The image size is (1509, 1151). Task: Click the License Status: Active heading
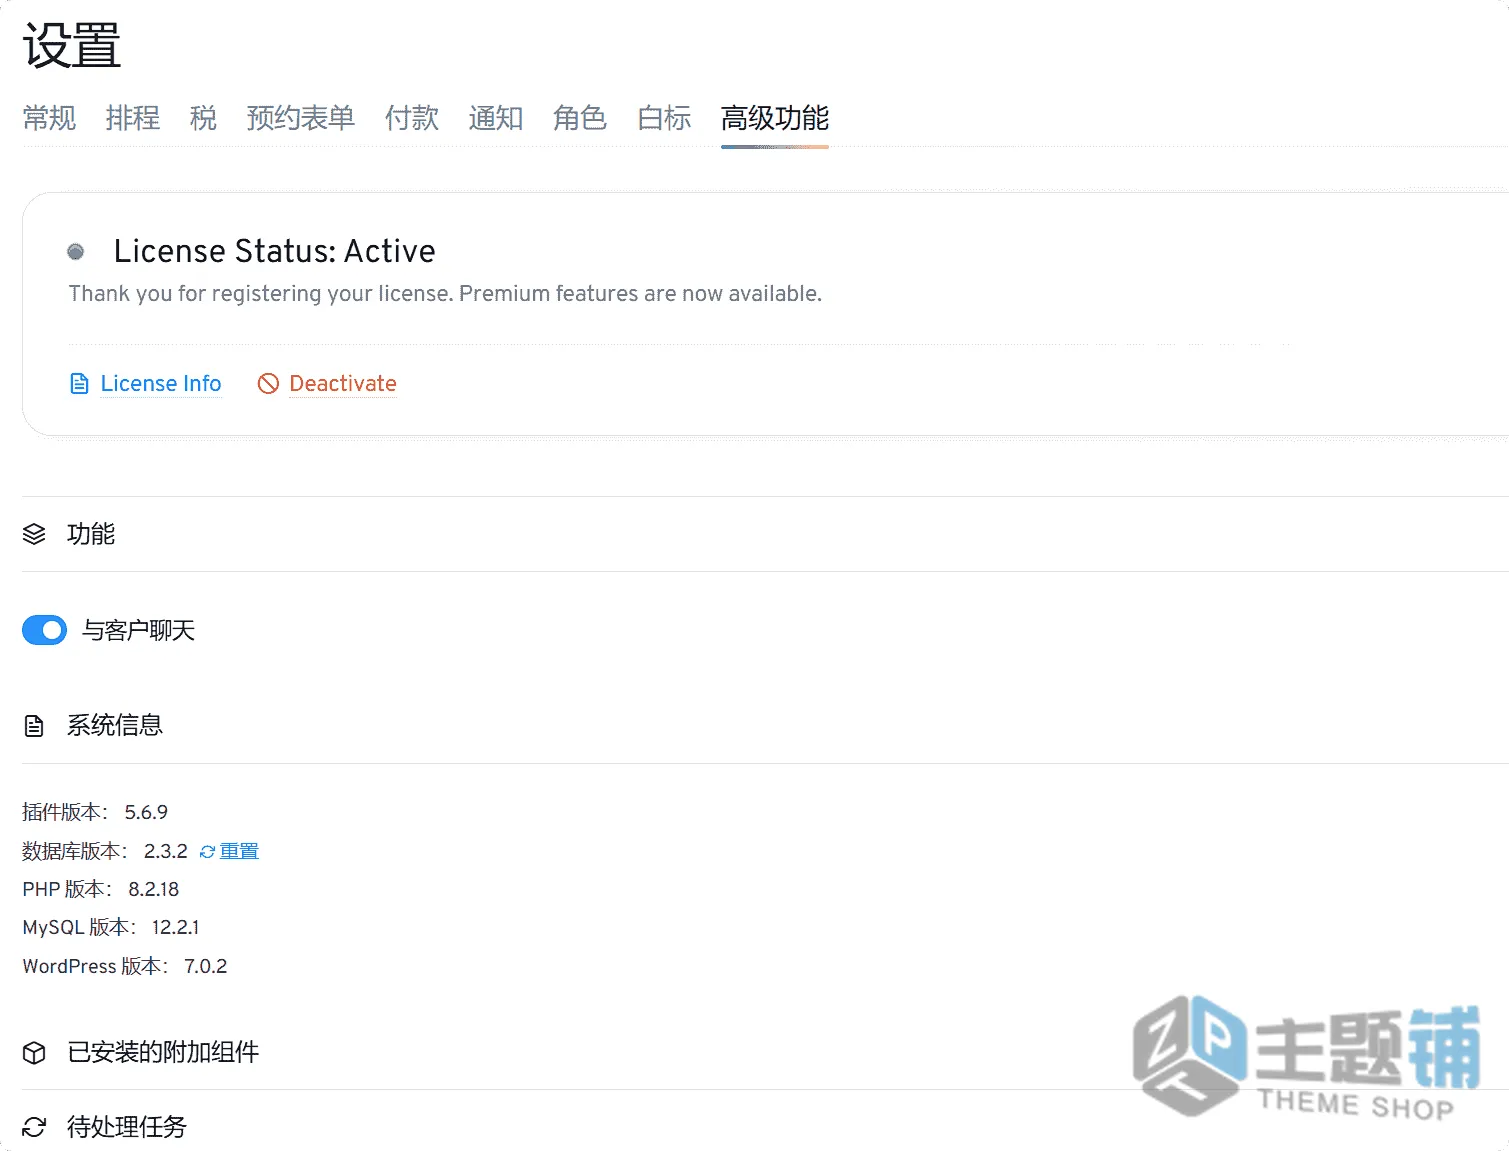click(x=275, y=251)
